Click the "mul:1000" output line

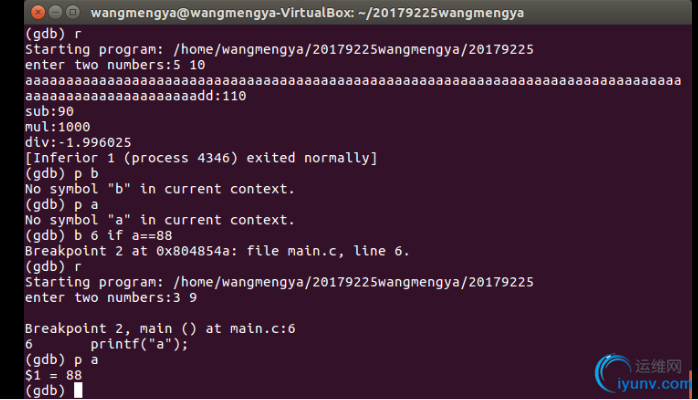pyautogui.click(x=57, y=127)
